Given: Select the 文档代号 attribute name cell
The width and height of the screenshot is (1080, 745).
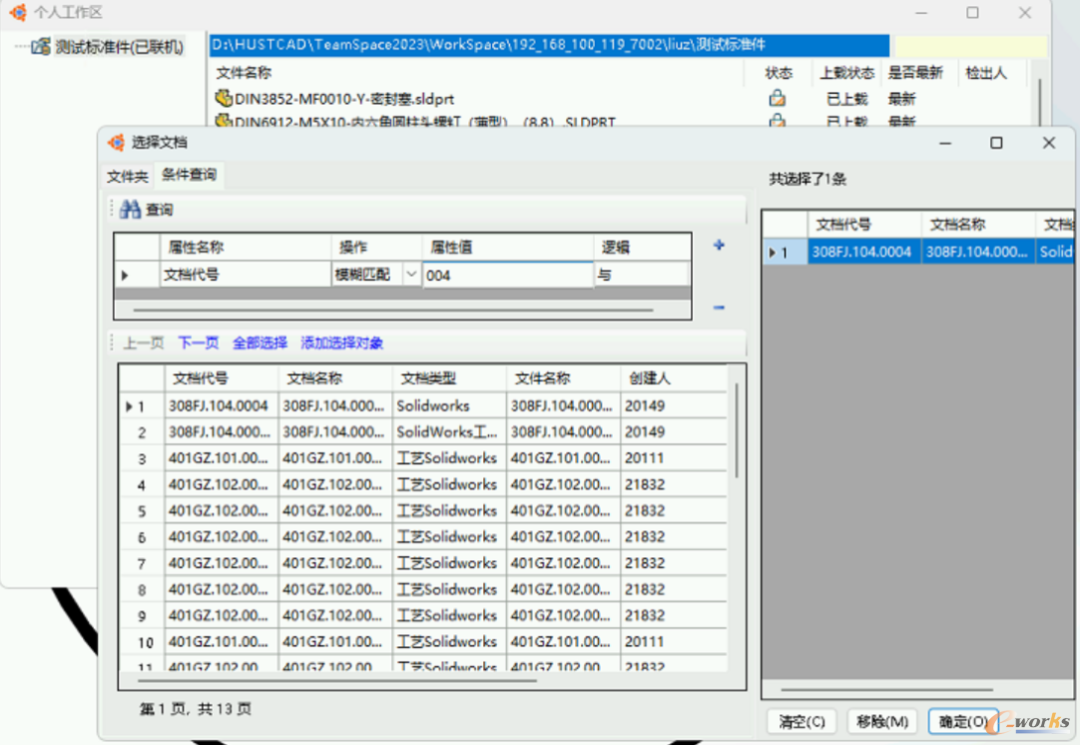Looking at the screenshot, I should click(244, 274).
